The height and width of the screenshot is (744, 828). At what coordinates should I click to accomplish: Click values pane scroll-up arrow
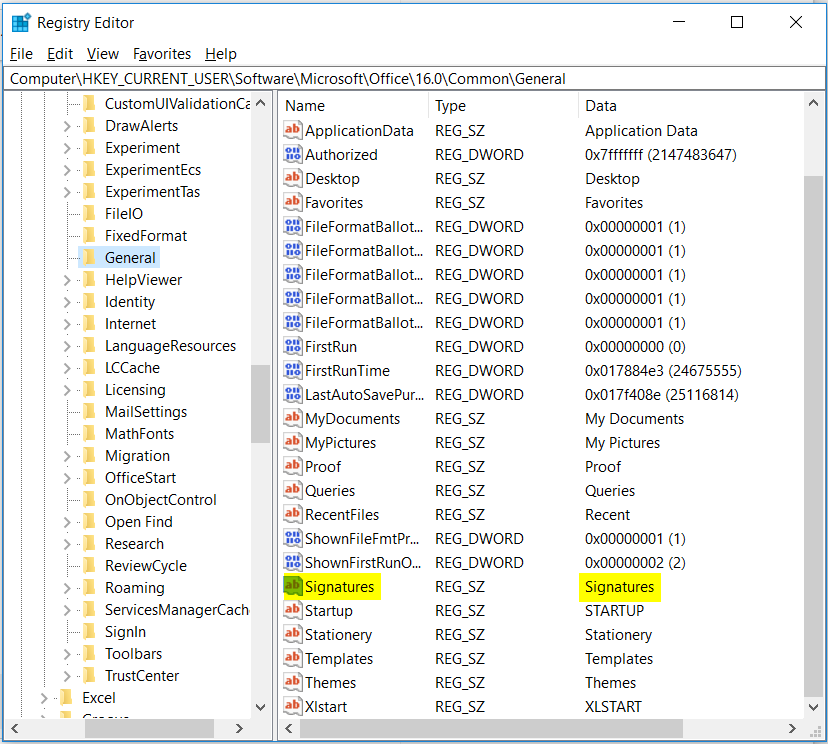(813, 103)
